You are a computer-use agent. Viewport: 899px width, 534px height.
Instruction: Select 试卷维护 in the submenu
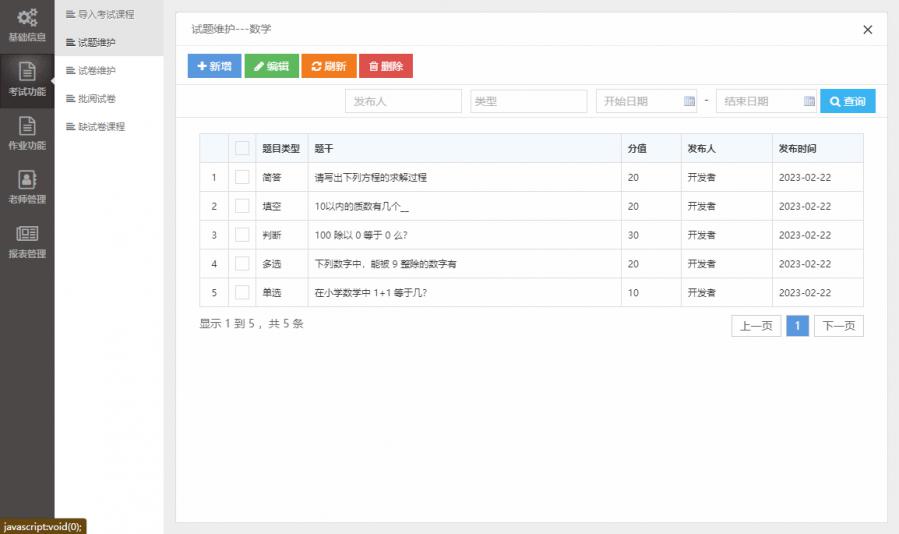coord(97,70)
